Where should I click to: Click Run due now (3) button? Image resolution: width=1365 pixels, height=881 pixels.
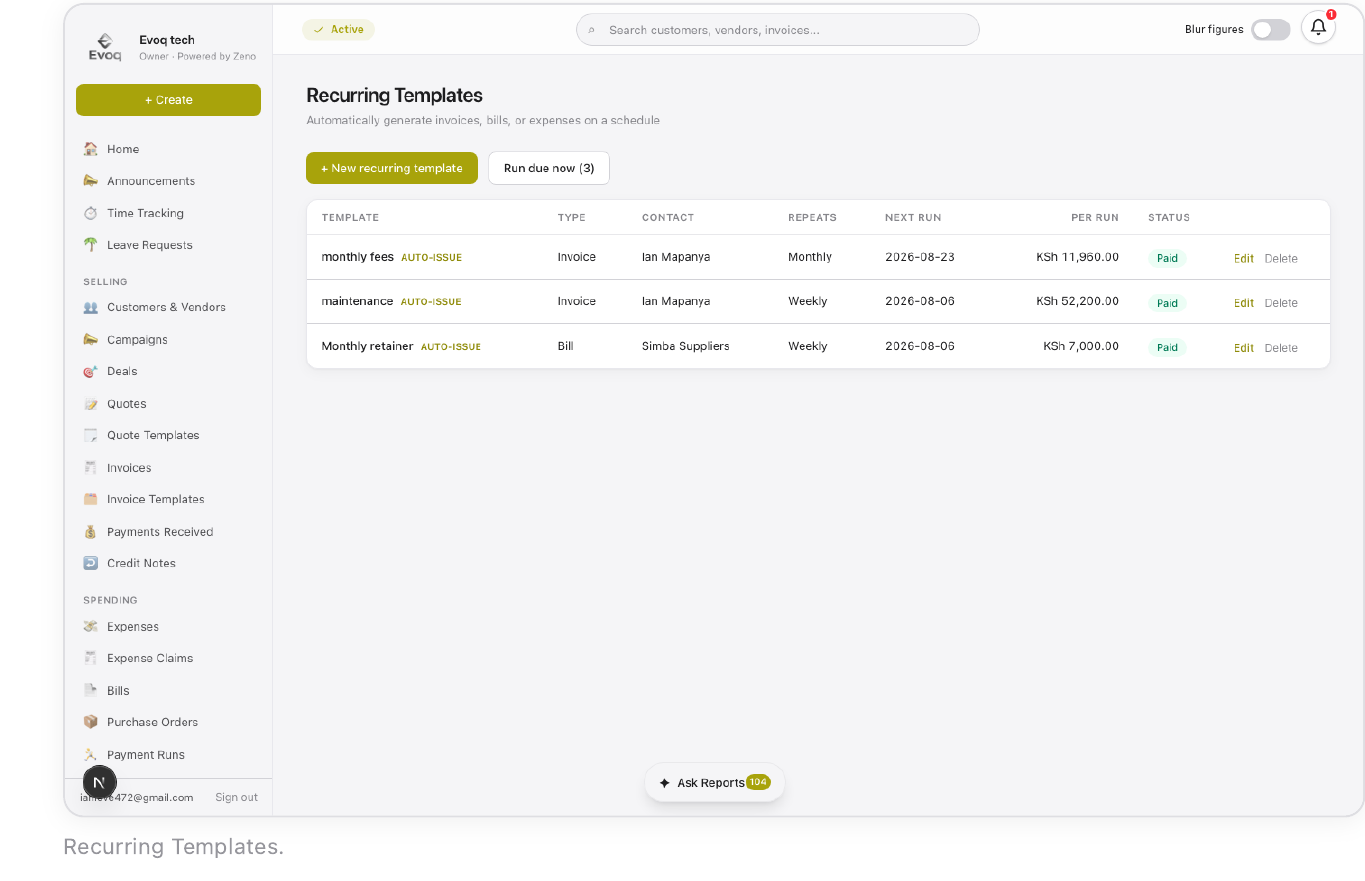click(x=549, y=168)
